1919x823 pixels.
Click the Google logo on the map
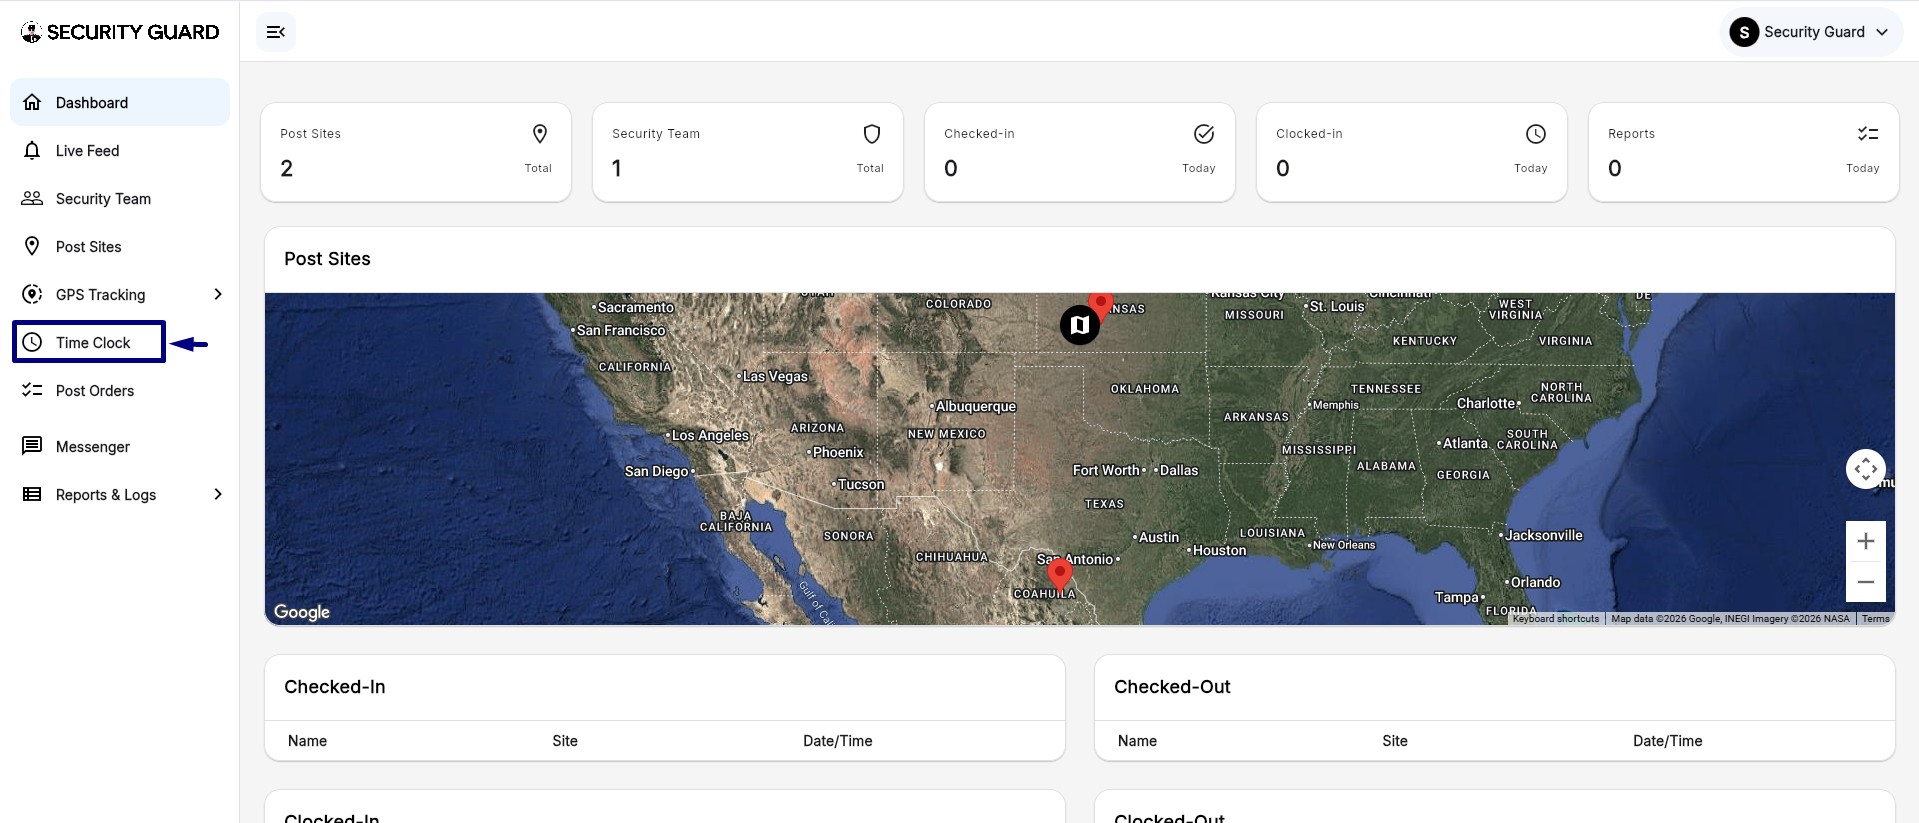(x=302, y=612)
